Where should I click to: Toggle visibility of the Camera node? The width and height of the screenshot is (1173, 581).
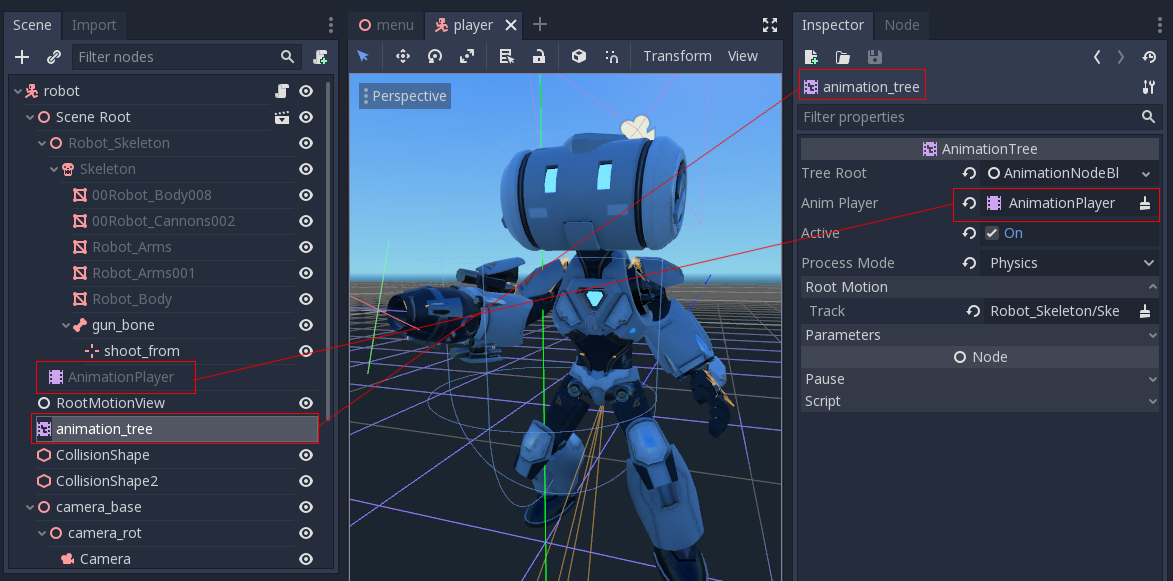pos(306,559)
